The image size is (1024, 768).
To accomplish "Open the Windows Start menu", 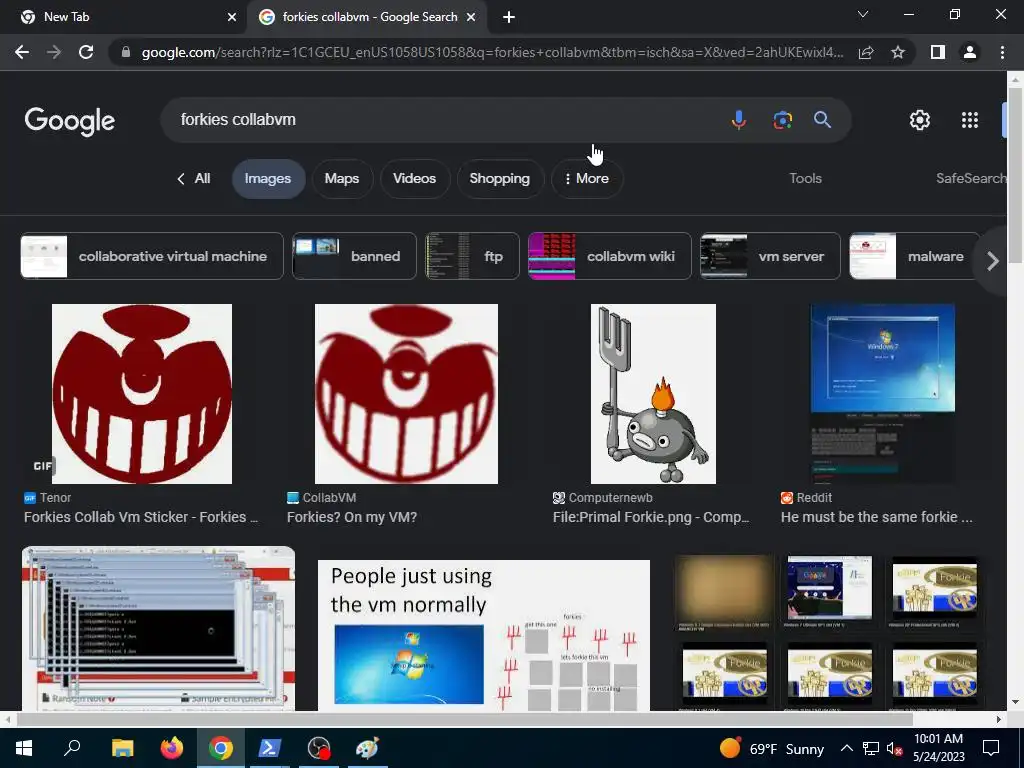I will point(24,748).
